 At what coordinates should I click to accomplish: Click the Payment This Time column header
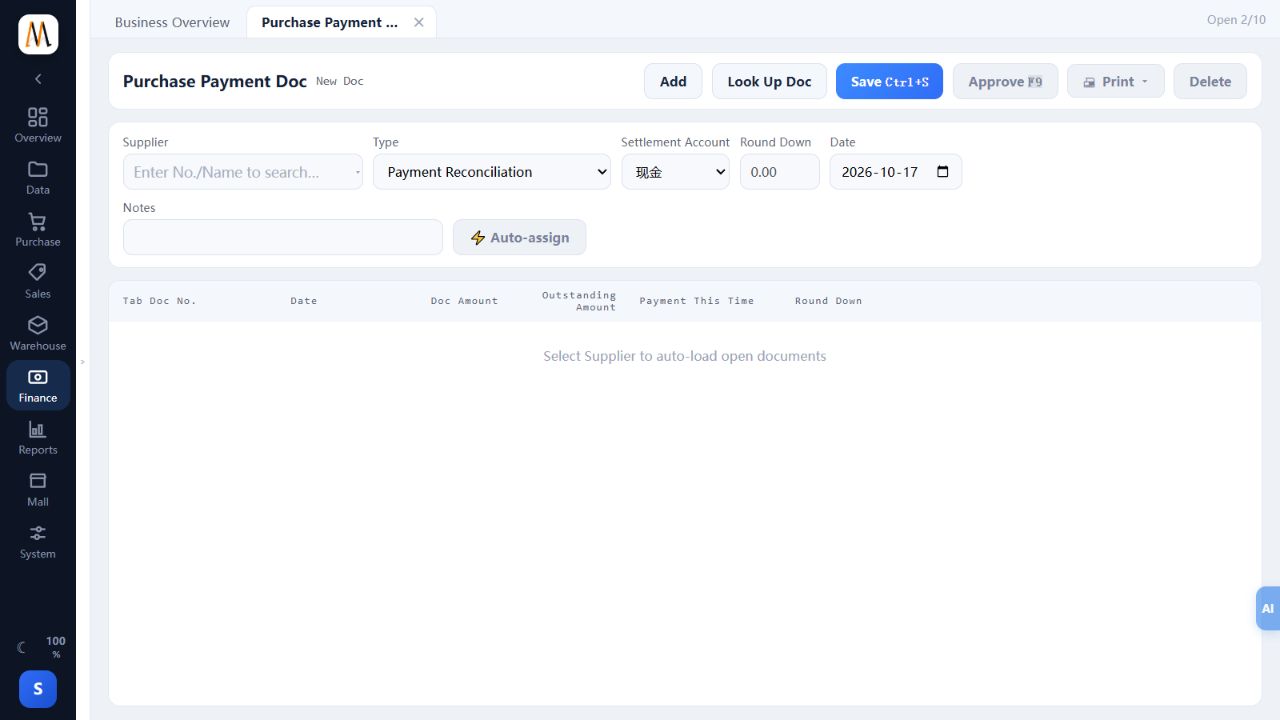point(697,301)
